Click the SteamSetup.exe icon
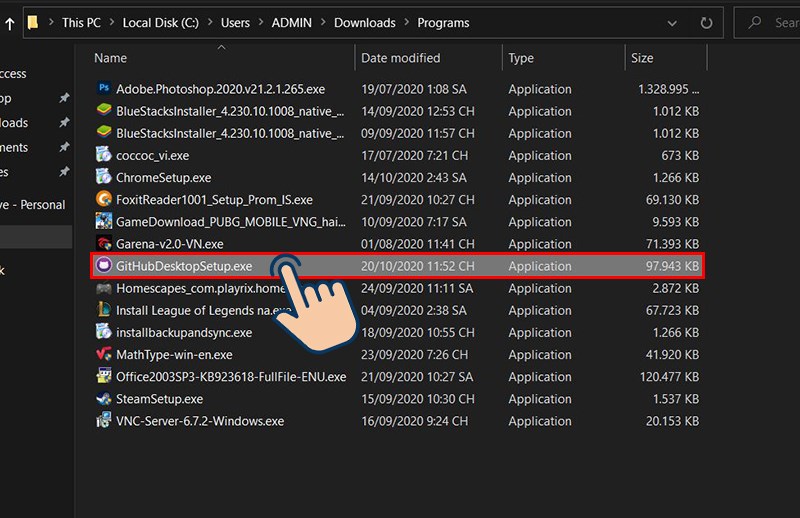800x518 pixels. pos(104,399)
